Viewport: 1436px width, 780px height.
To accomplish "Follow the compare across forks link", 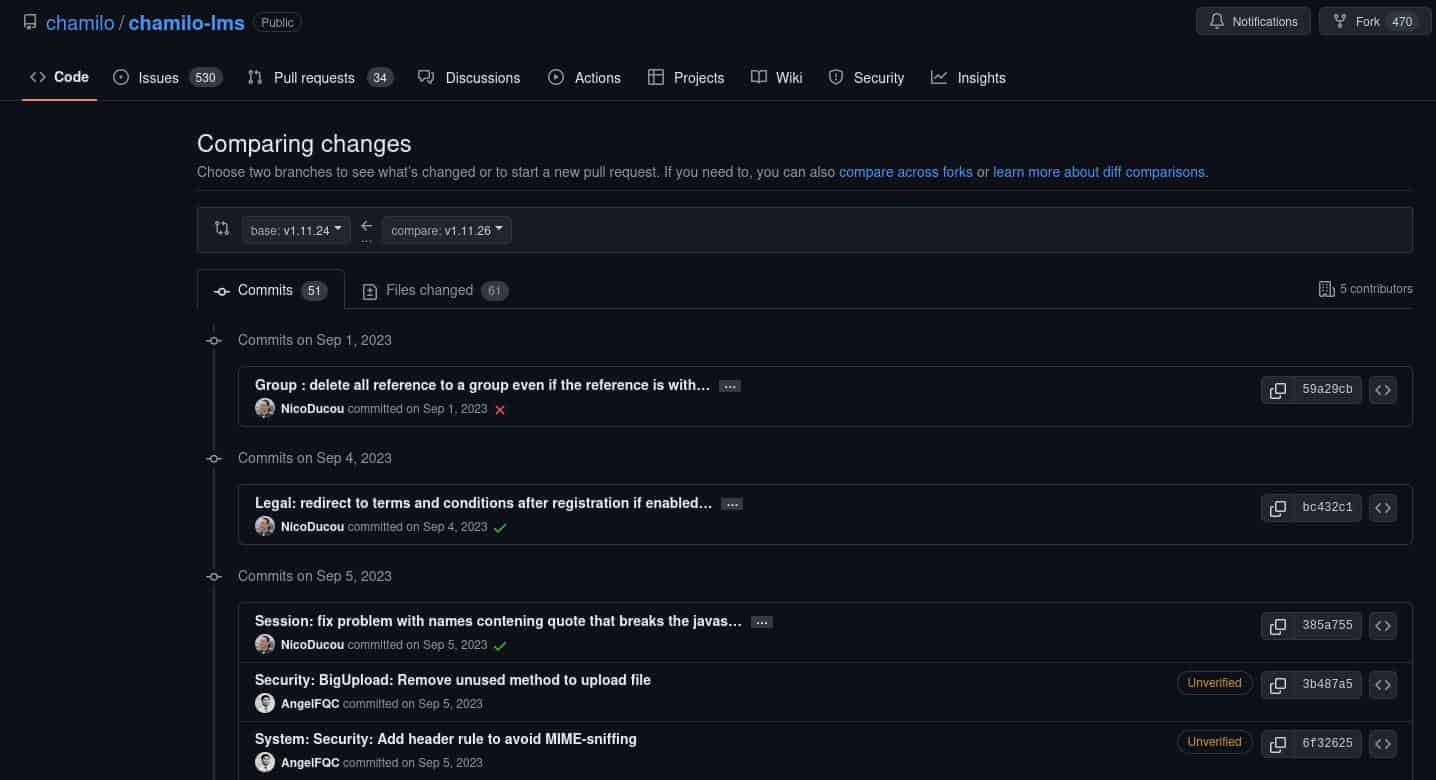I will click(906, 172).
